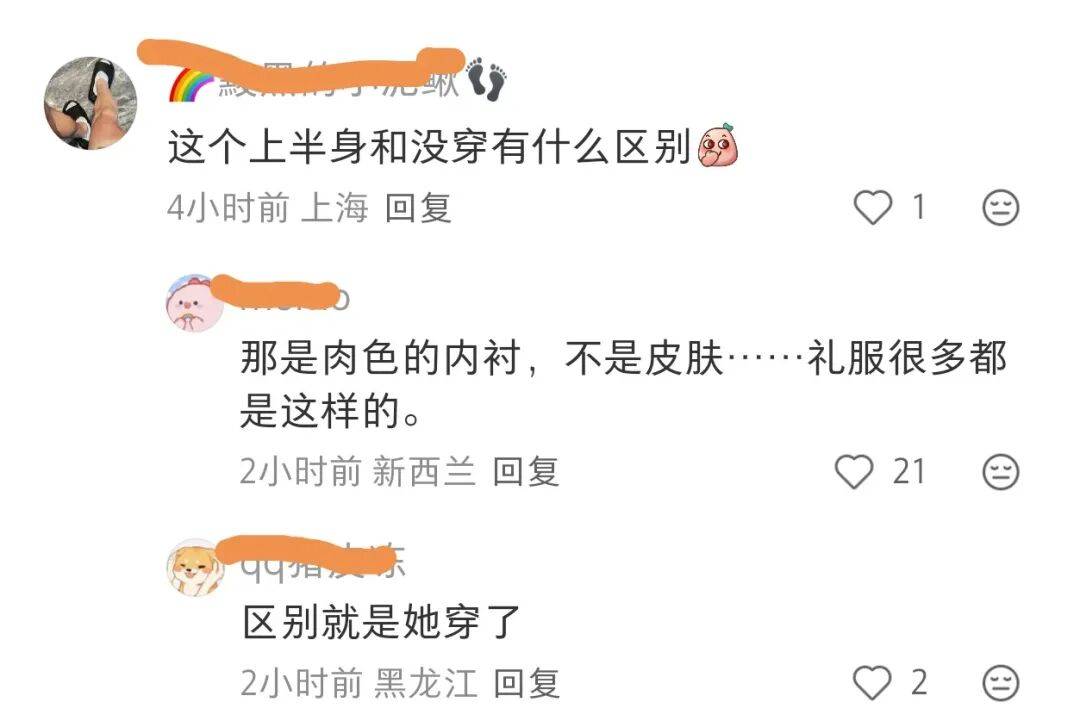Like the 黑龙江 reply with 2 likes
Screen dimensions: 1080x727
[x=872, y=682]
